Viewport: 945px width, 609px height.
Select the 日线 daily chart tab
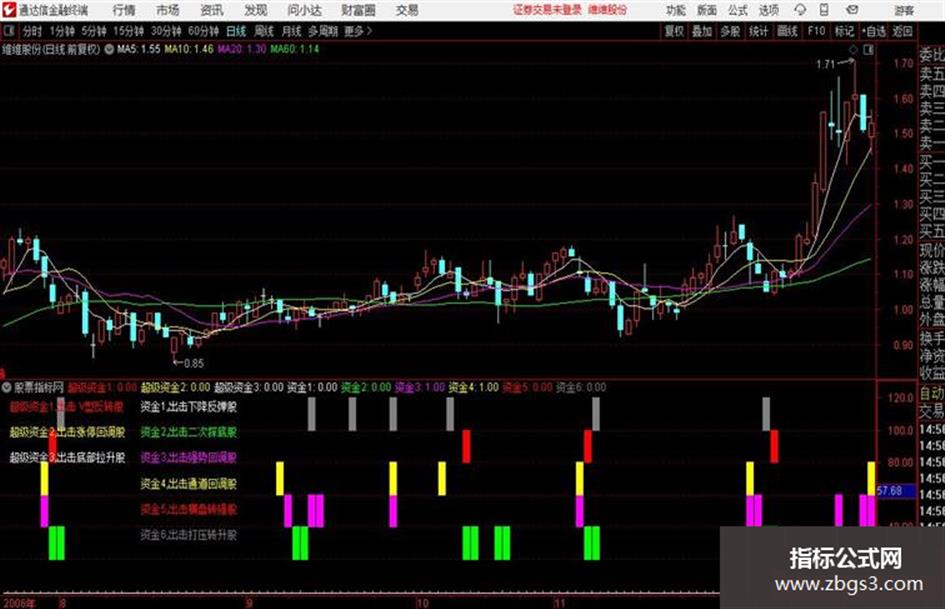point(236,31)
